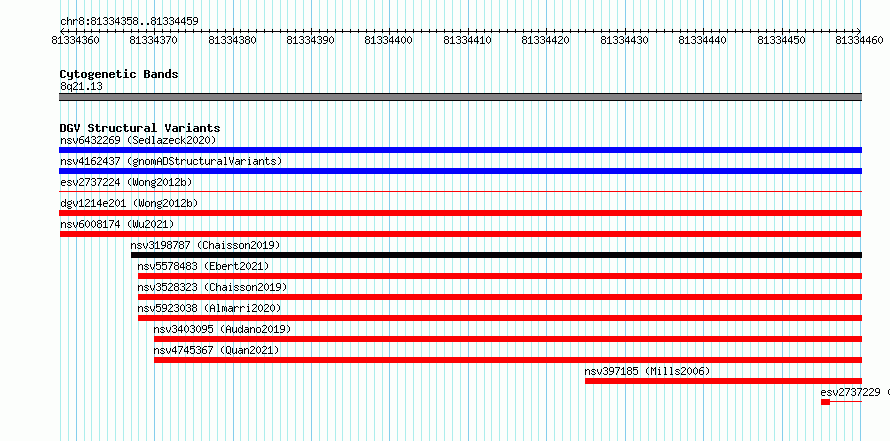Click the esv2737229 variant label
890x441 pixels.
click(x=850, y=392)
